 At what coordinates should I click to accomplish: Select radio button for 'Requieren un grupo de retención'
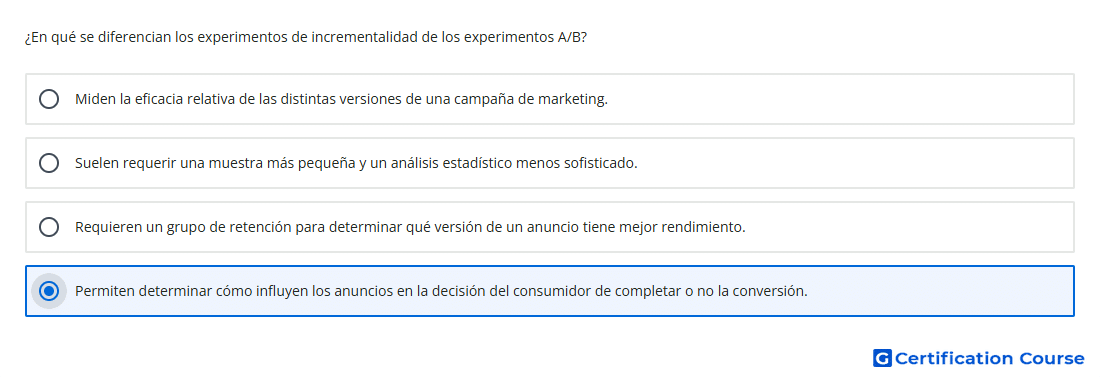coord(49,227)
